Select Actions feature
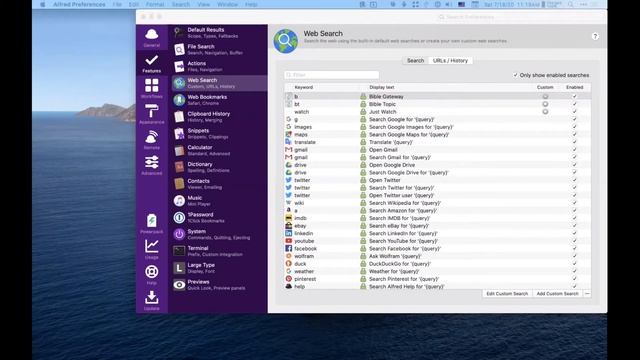 (219, 66)
